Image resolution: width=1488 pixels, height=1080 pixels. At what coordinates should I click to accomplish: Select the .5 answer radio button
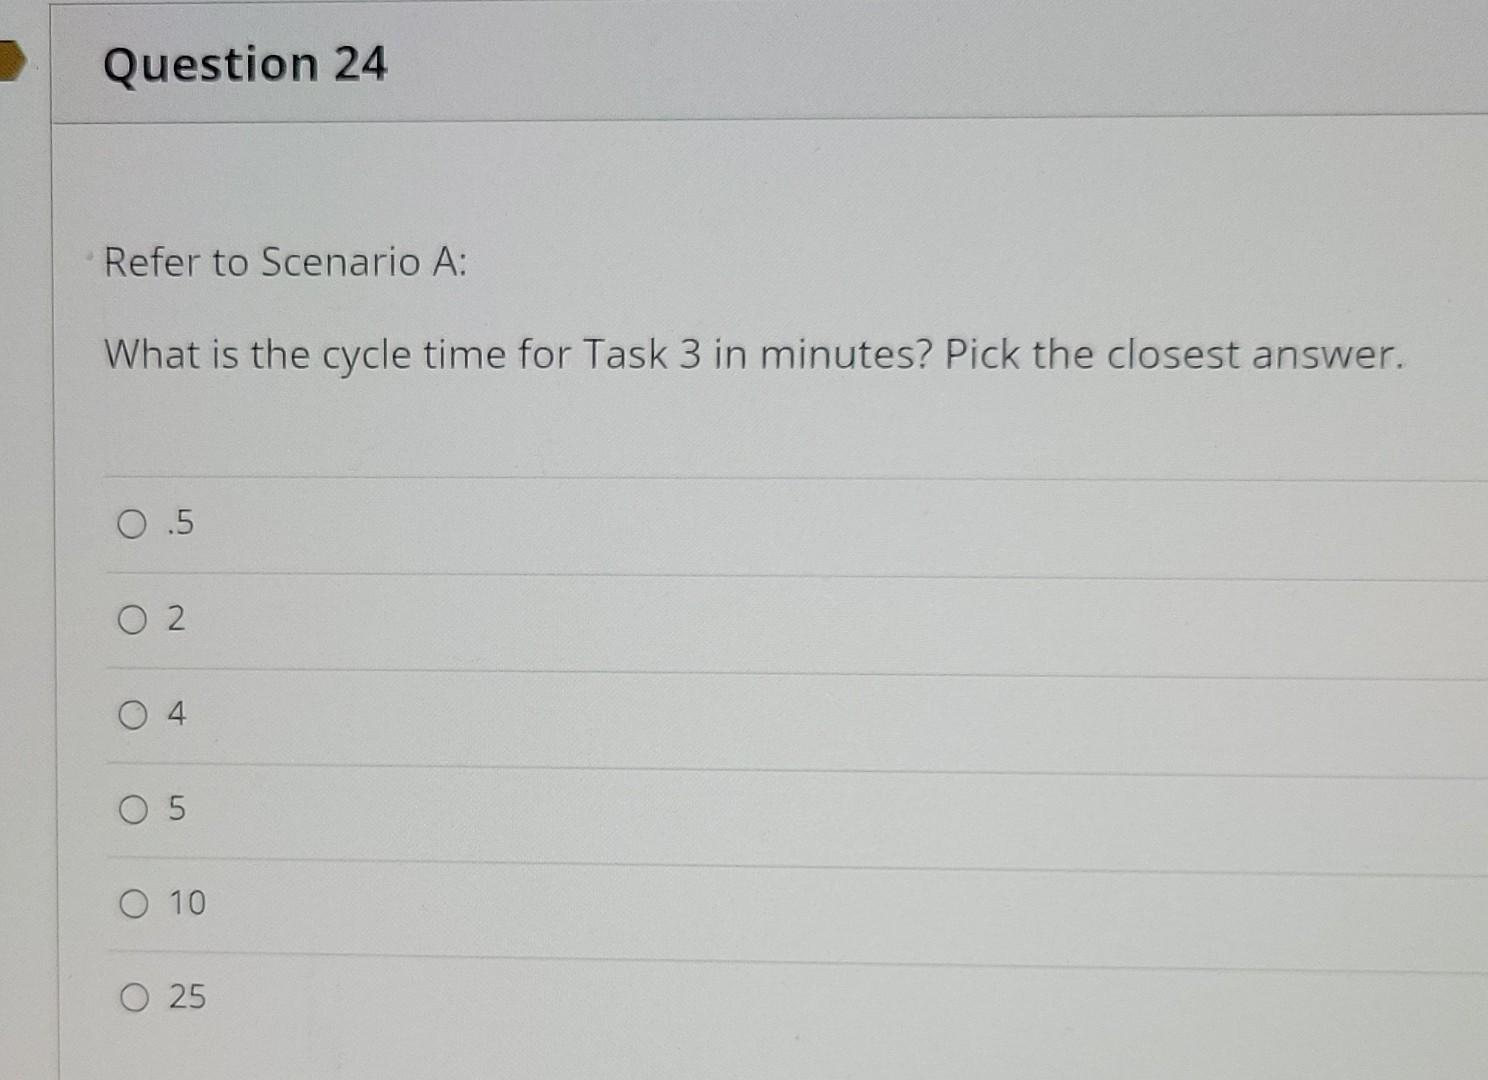click(131, 524)
